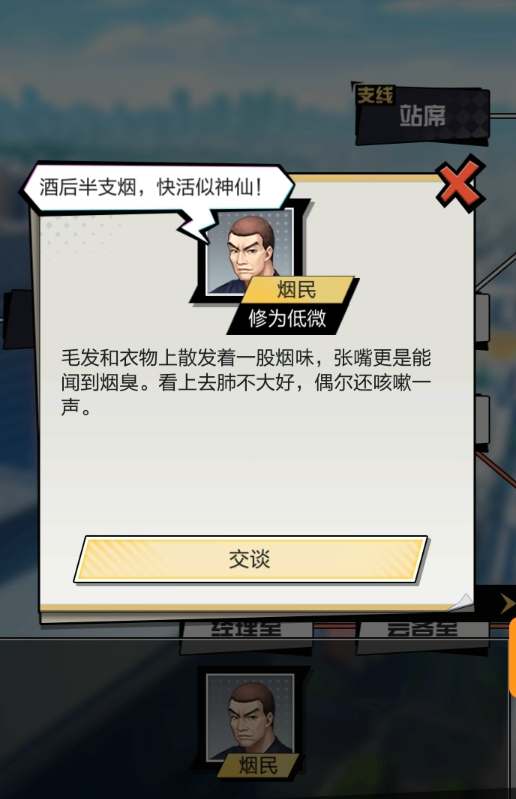
Task: Tap the 修为低微 status label
Action: (288, 319)
